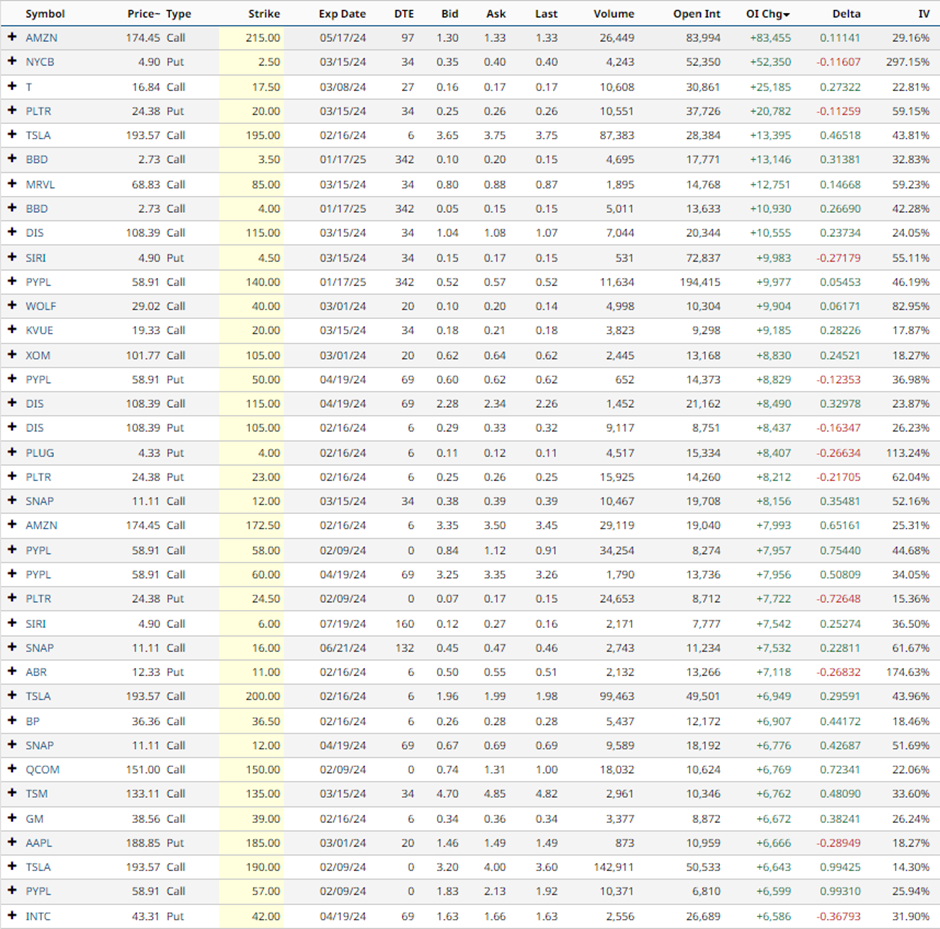Sort table by Symbol column
This screenshot has width=940, height=929.
(45, 14)
